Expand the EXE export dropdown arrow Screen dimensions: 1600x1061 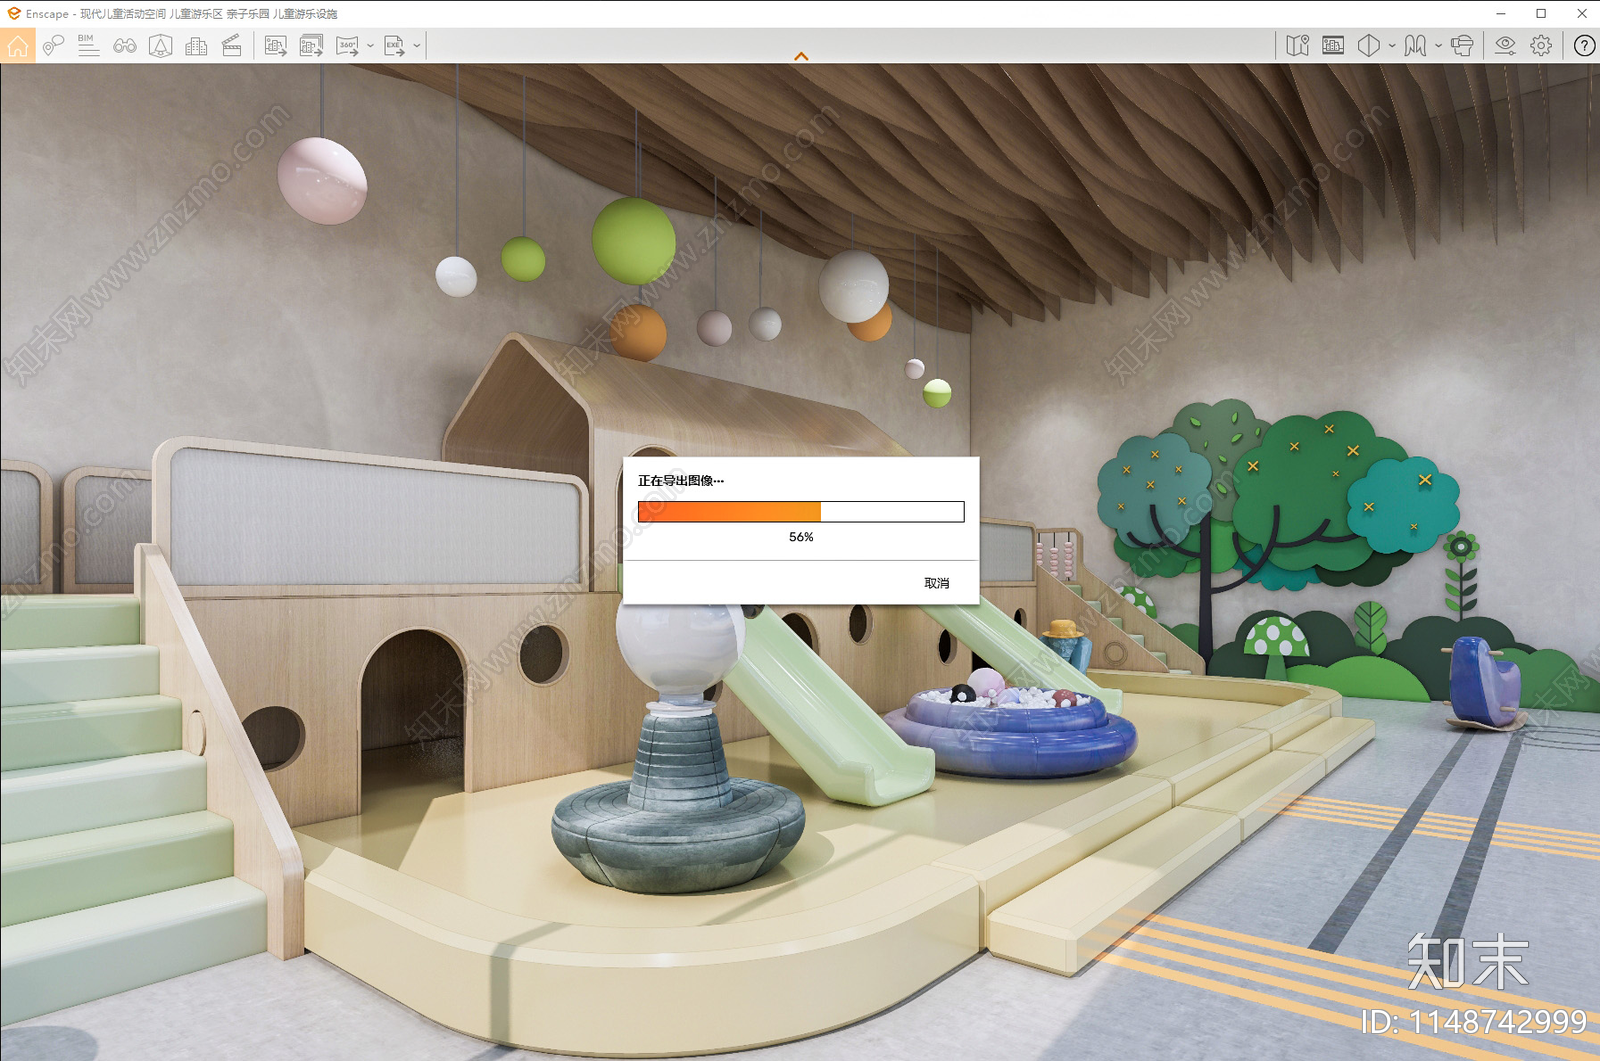click(417, 46)
